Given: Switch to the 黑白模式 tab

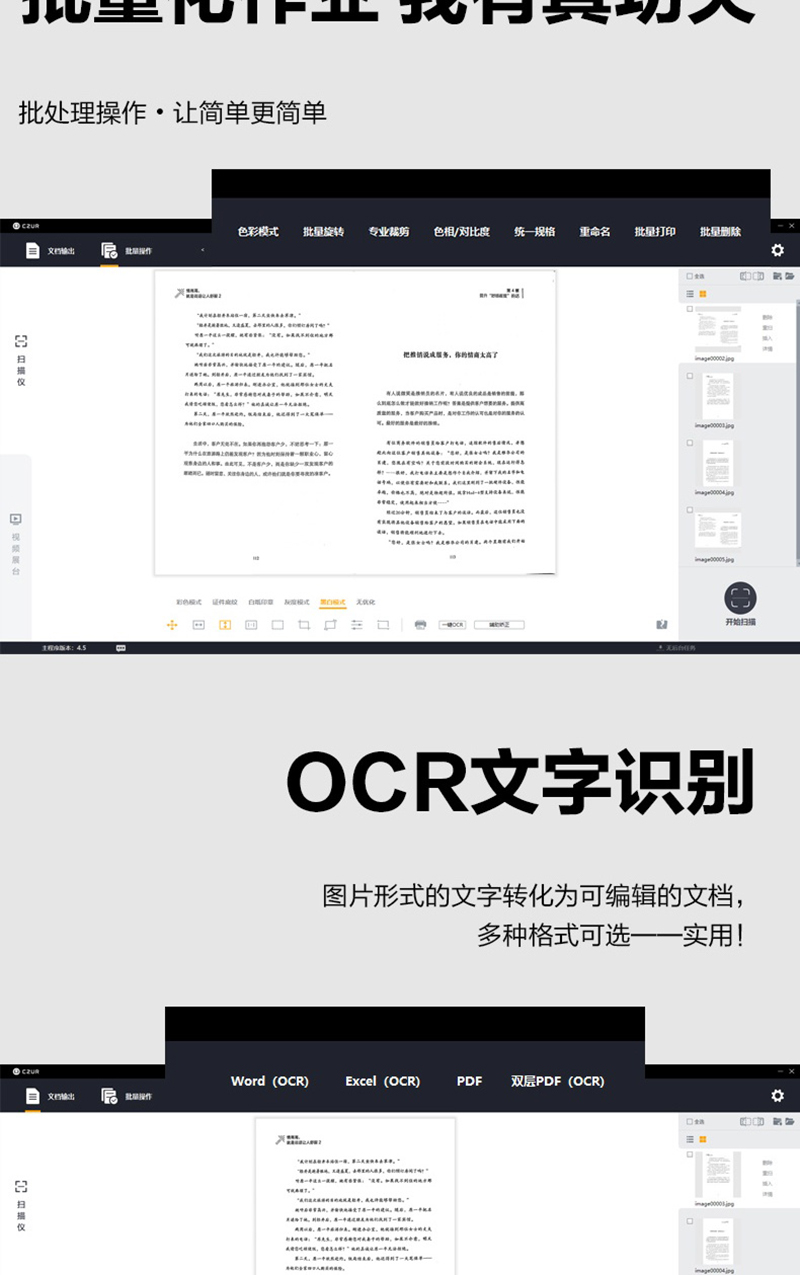Looking at the screenshot, I should click(x=332, y=603).
